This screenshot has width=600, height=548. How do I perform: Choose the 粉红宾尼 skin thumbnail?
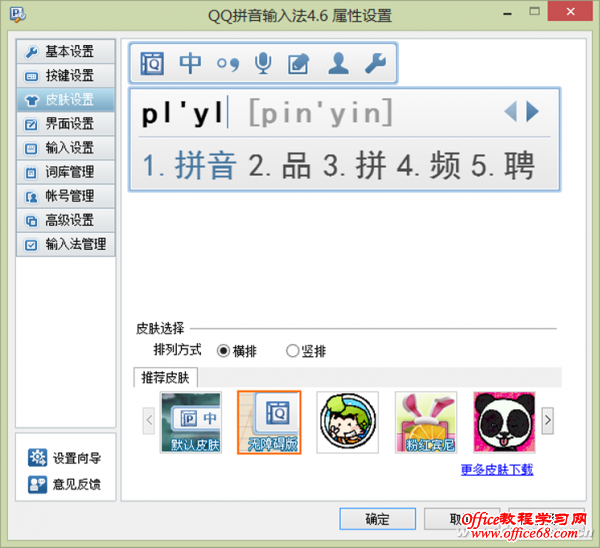click(426, 422)
